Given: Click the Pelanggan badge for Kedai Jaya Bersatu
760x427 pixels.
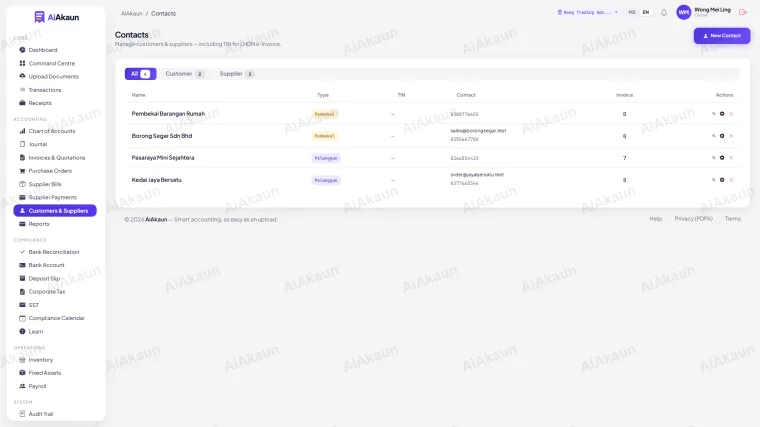Looking at the screenshot, I should [x=326, y=180].
